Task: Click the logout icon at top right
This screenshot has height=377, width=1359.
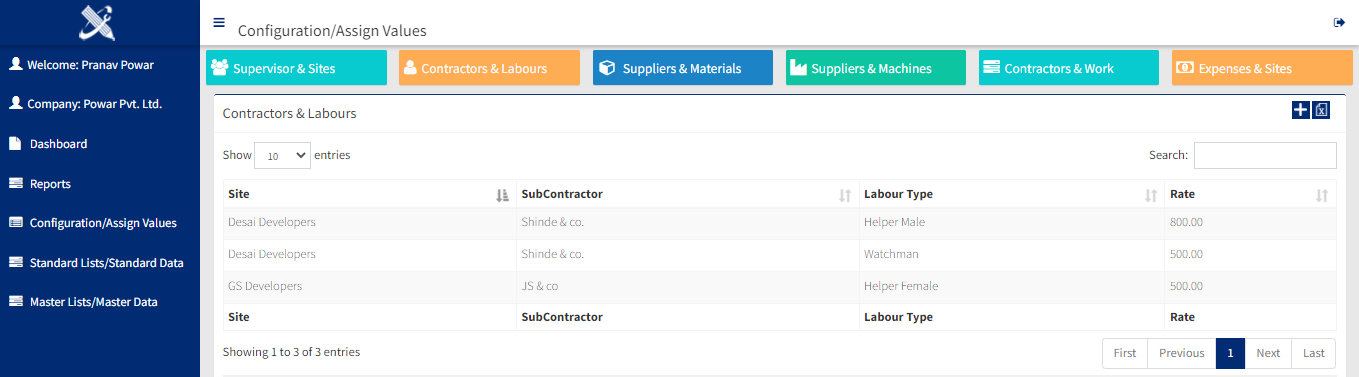Action: [x=1339, y=22]
